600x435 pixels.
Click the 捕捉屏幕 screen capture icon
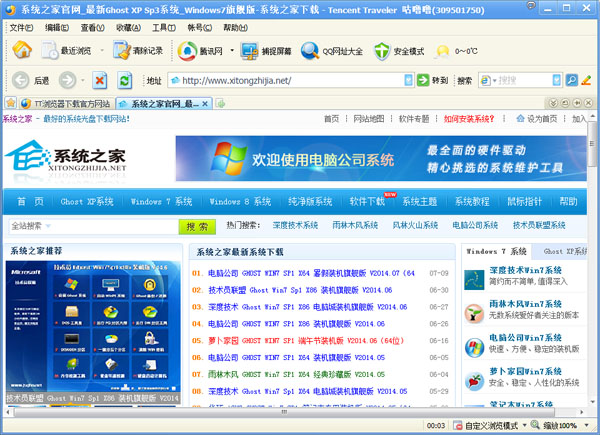249,51
